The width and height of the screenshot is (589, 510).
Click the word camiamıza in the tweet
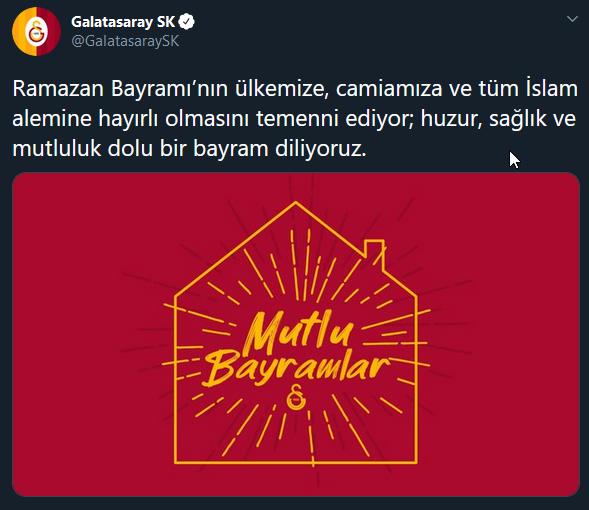(x=389, y=89)
